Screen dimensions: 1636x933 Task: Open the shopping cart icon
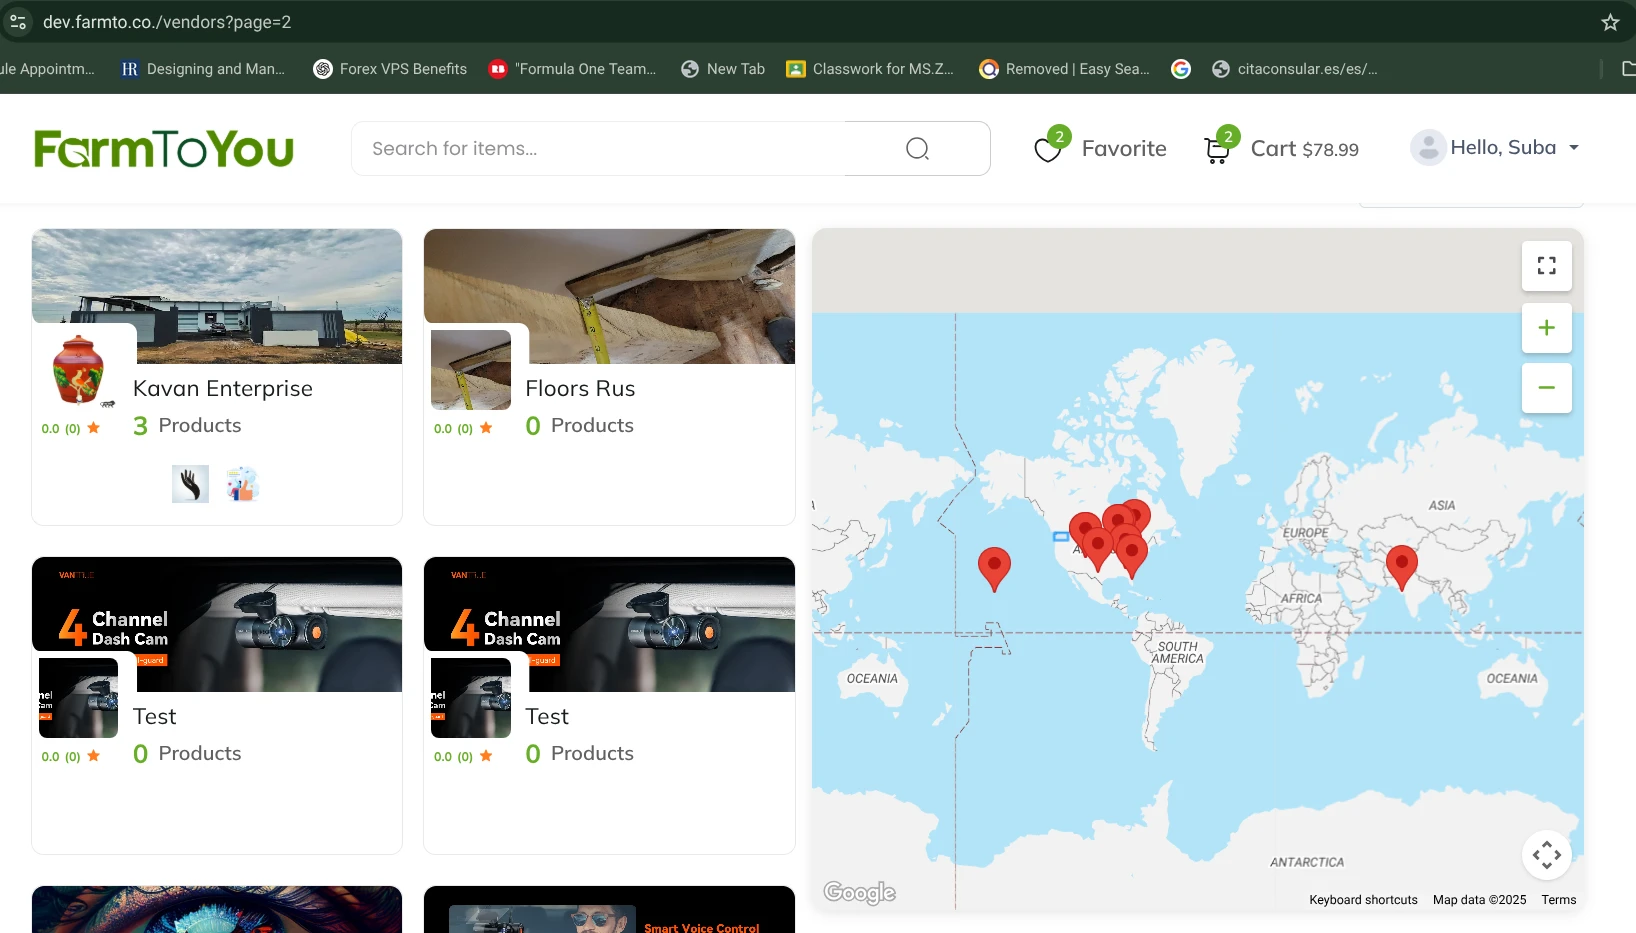(1217, 150)
